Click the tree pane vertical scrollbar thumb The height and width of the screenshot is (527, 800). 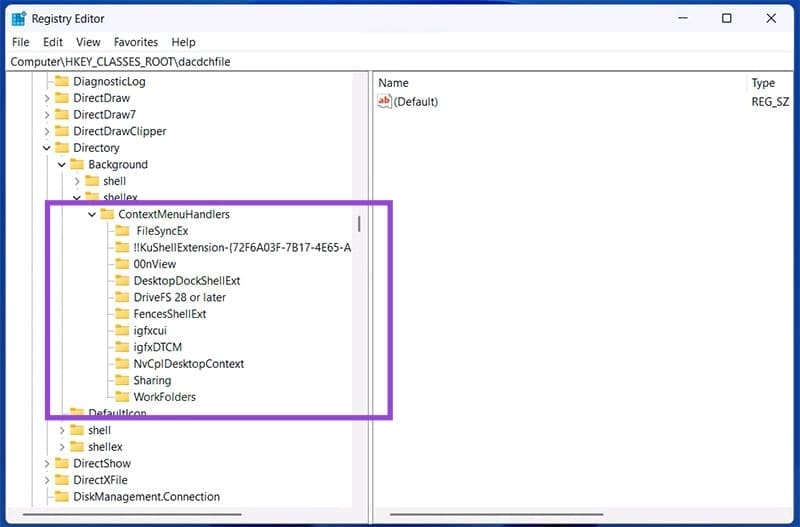pos(359,224)
